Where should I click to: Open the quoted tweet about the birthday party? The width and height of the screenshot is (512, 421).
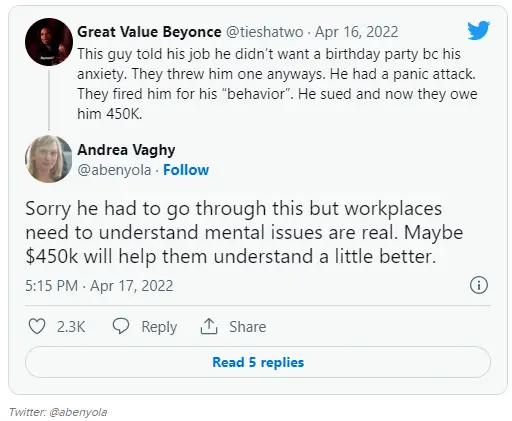click(x=277, y=84)
